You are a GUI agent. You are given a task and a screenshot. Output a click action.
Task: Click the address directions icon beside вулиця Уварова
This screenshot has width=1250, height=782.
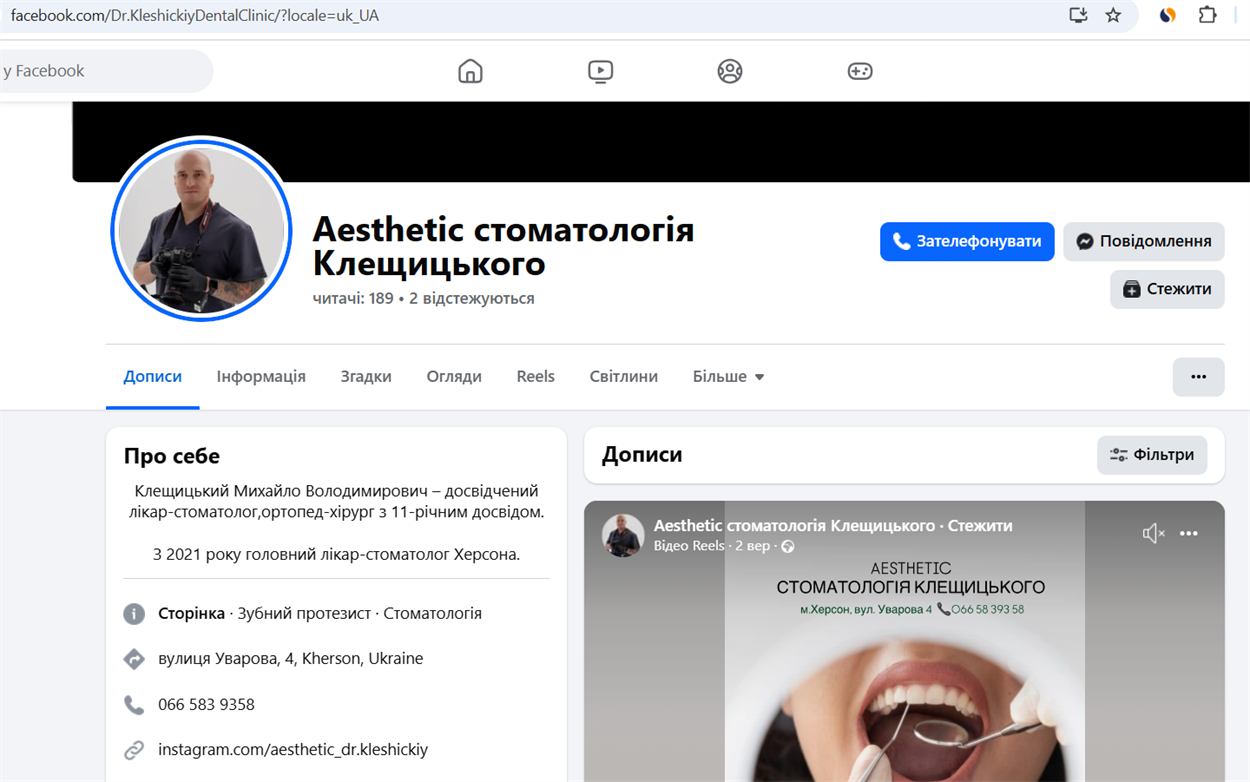pos(134,659)
